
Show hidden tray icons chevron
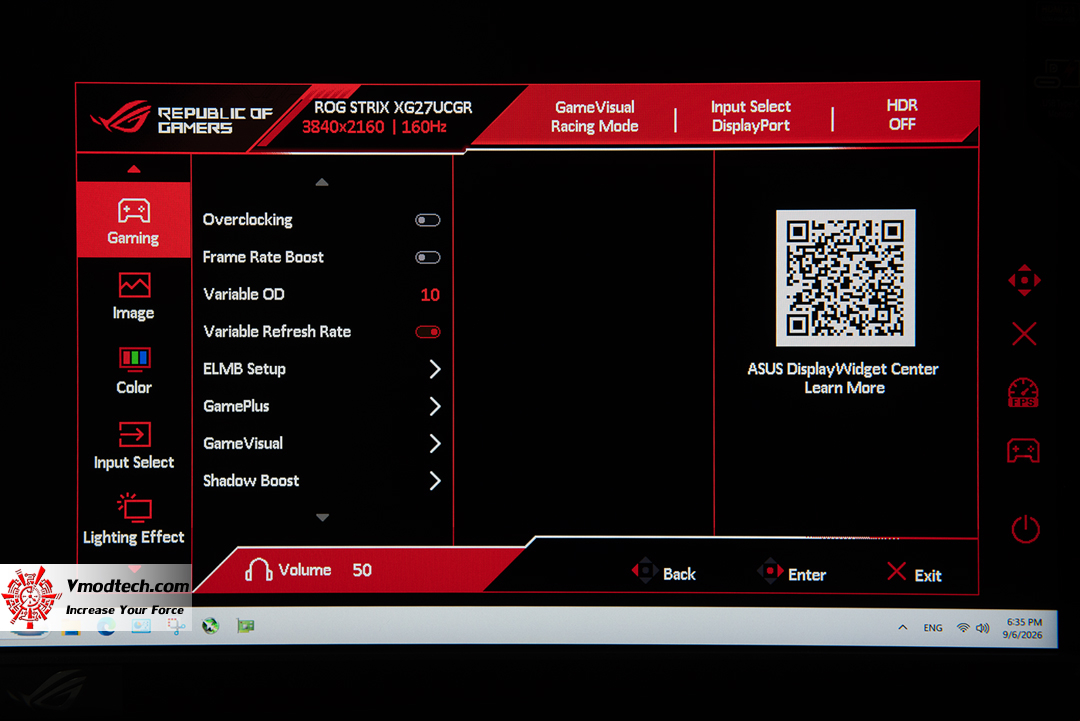(x=902, y=627)
